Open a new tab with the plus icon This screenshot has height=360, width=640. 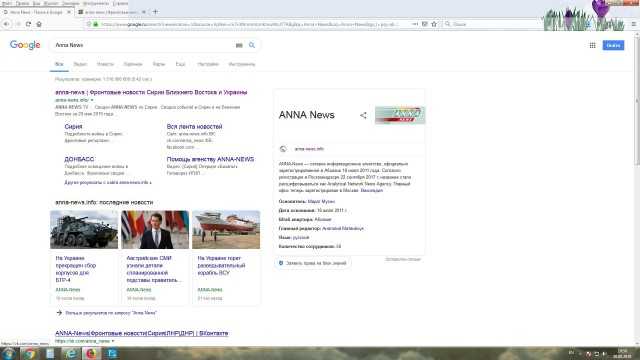point(155,12)
